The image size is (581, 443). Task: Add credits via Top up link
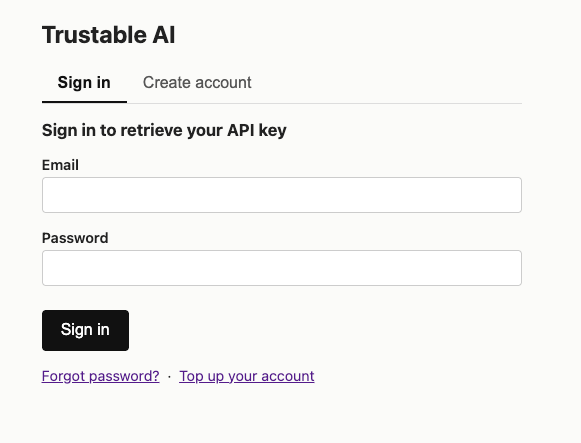[x=247, y=376]
